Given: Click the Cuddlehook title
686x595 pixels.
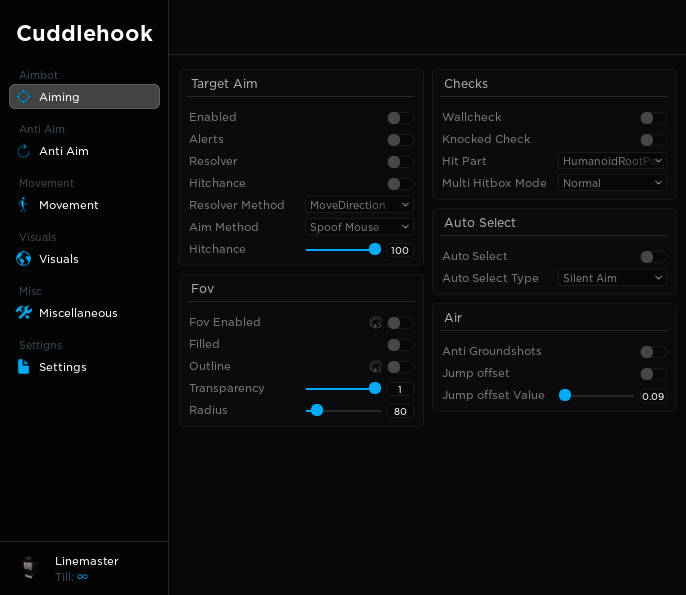Looking at the screenshot, I should (x=84, y=34).
